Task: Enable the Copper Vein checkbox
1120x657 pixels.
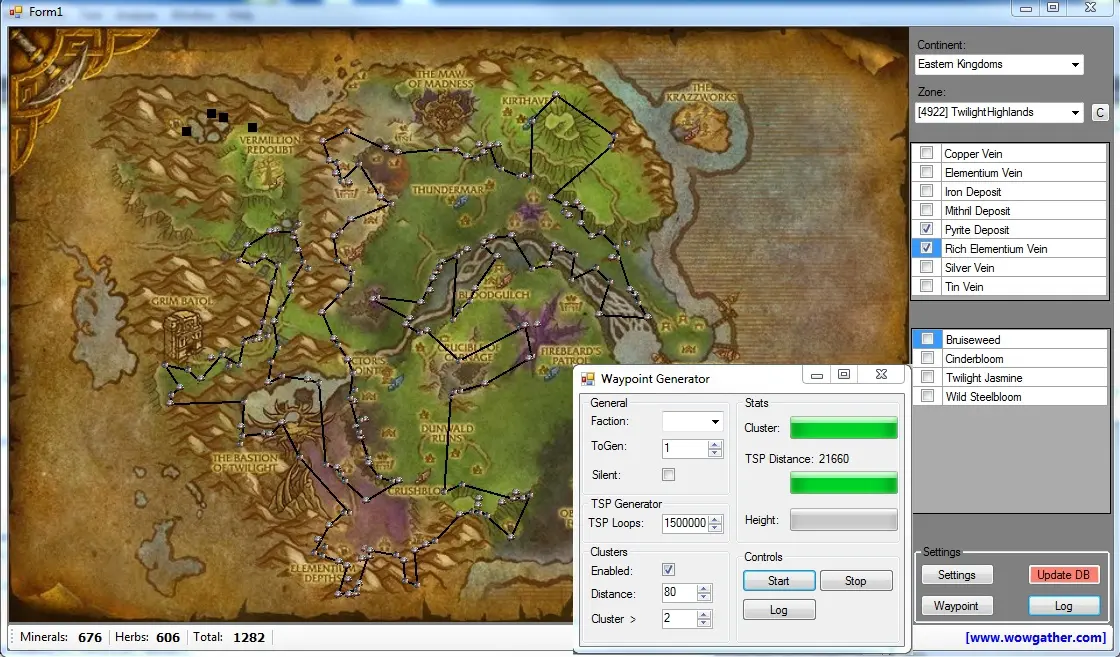Action: click(927, 154)
